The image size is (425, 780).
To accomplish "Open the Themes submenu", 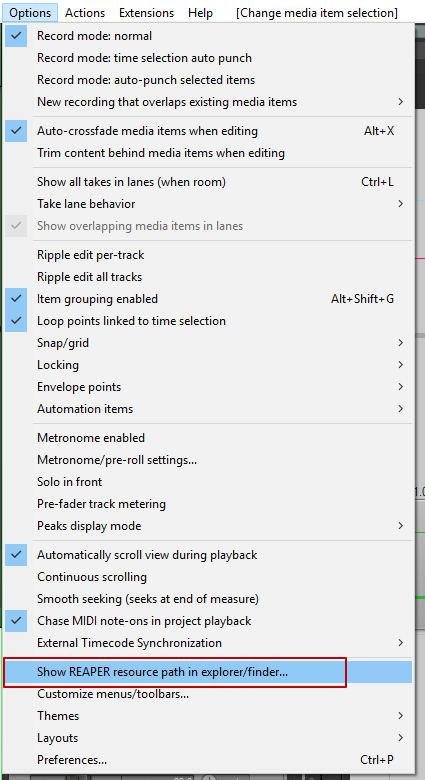I will coord(208,716).
